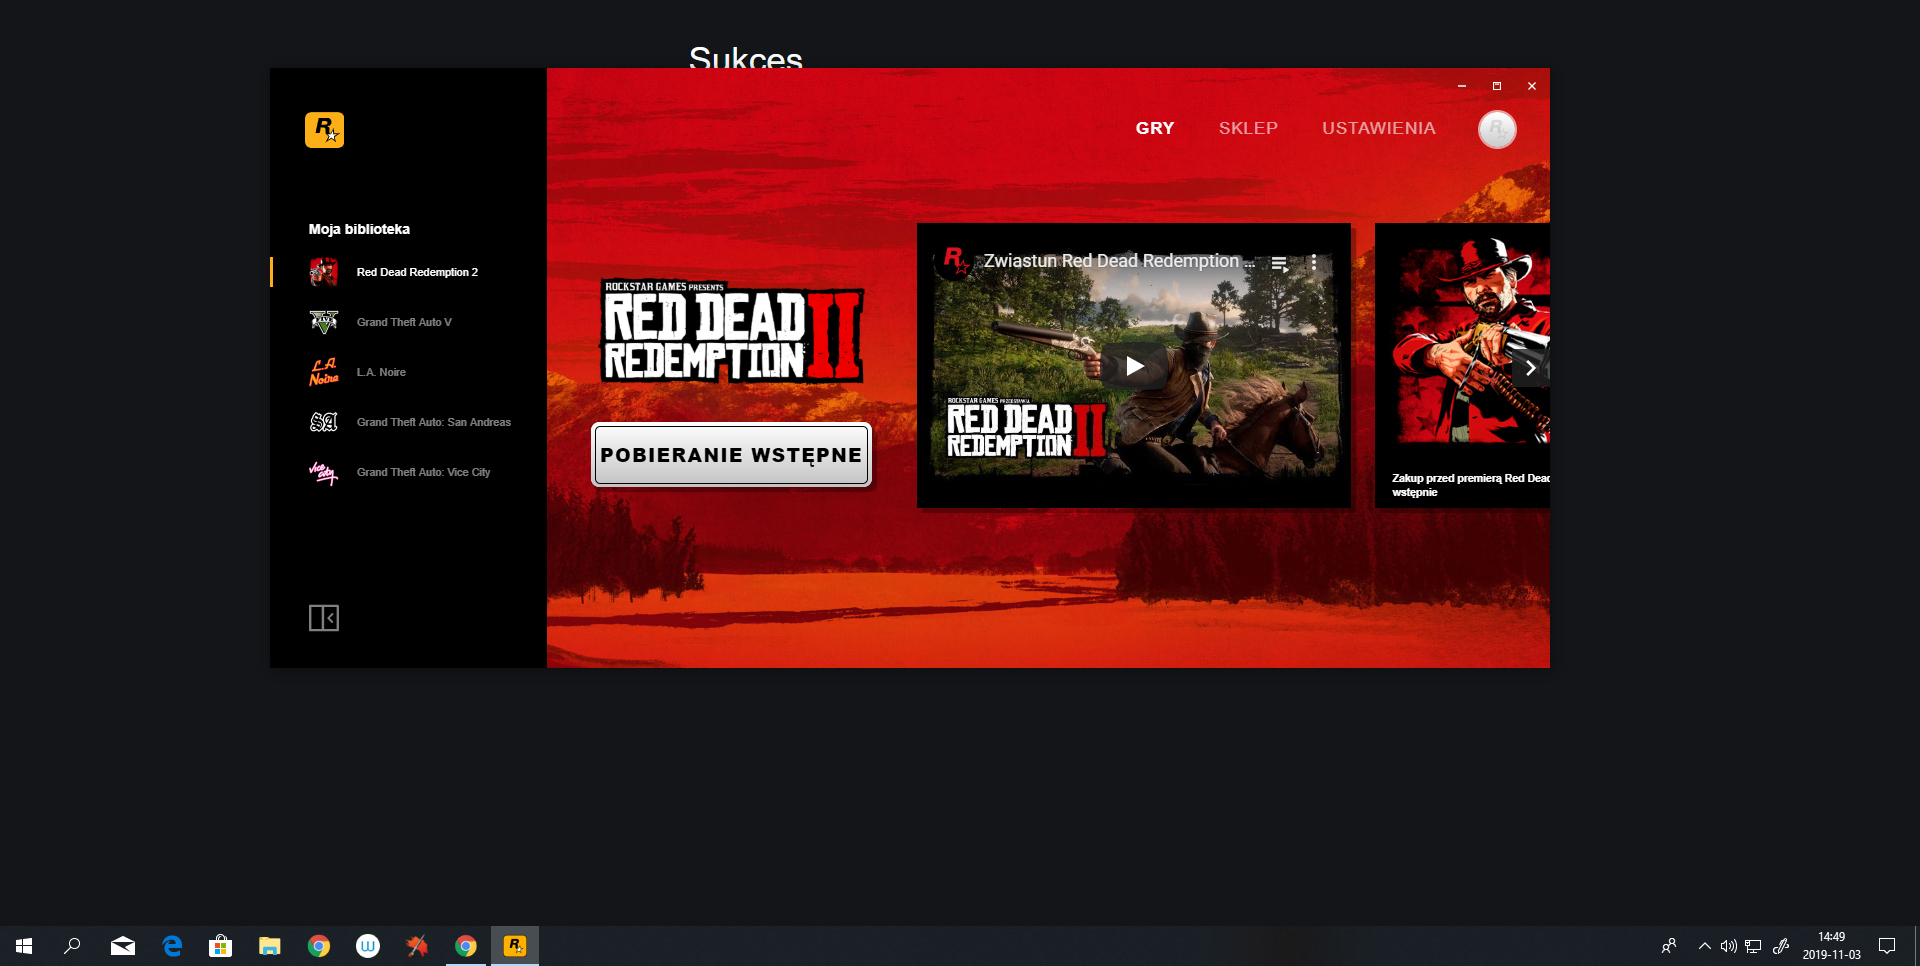Select L.A. Noire text label
This screenshot has width=1920, height=966.
381,372
